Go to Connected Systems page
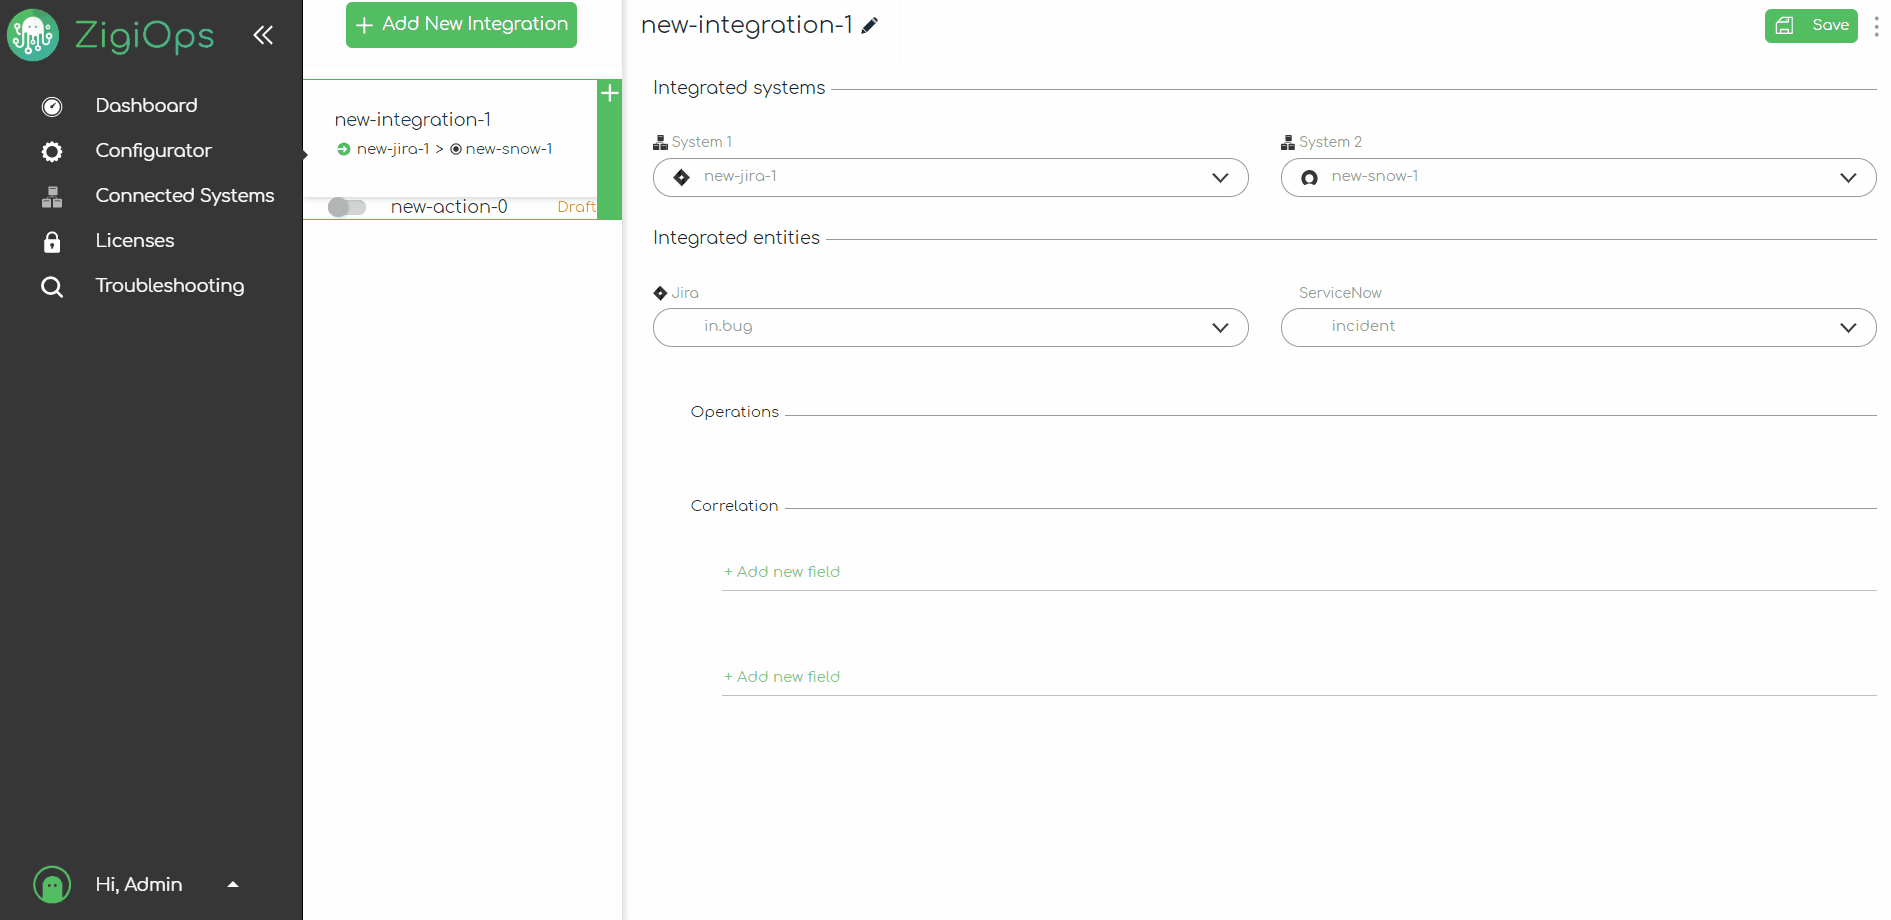 pyautogui.click(x=184, y=195)
